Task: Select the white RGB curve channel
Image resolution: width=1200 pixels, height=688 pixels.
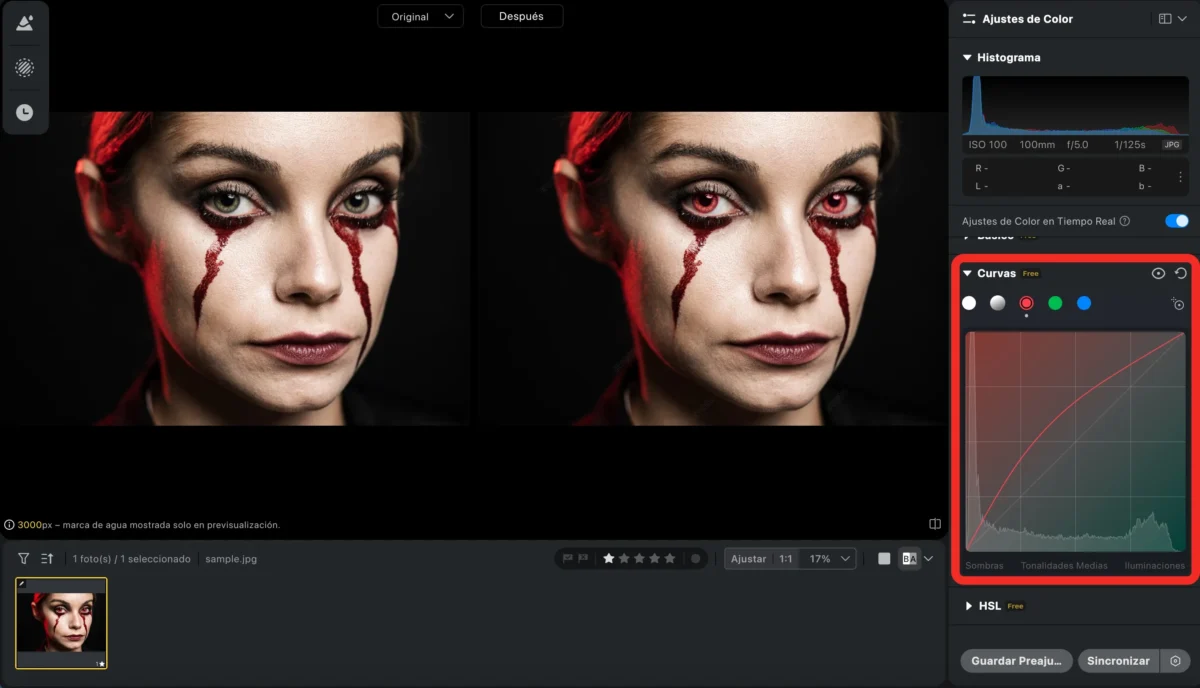Action: pos(969,303)
